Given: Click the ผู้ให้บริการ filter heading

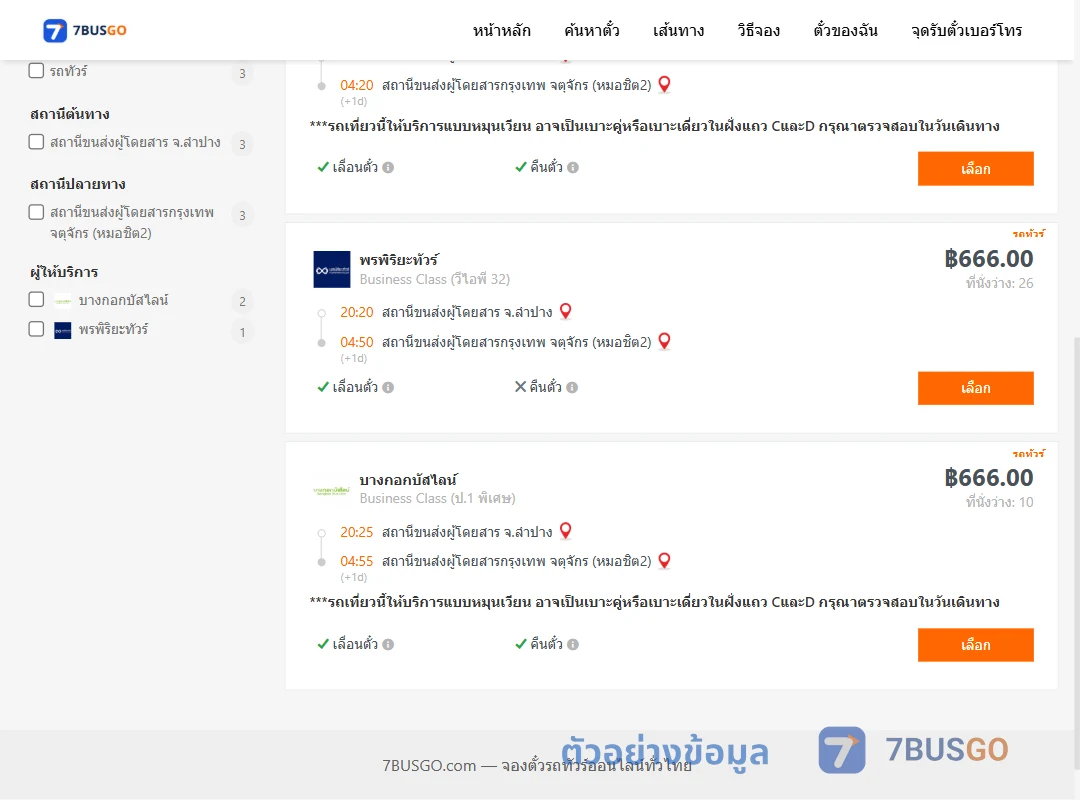Looking at the screenshot, I should pyautogui.click(x=64, y=272).
